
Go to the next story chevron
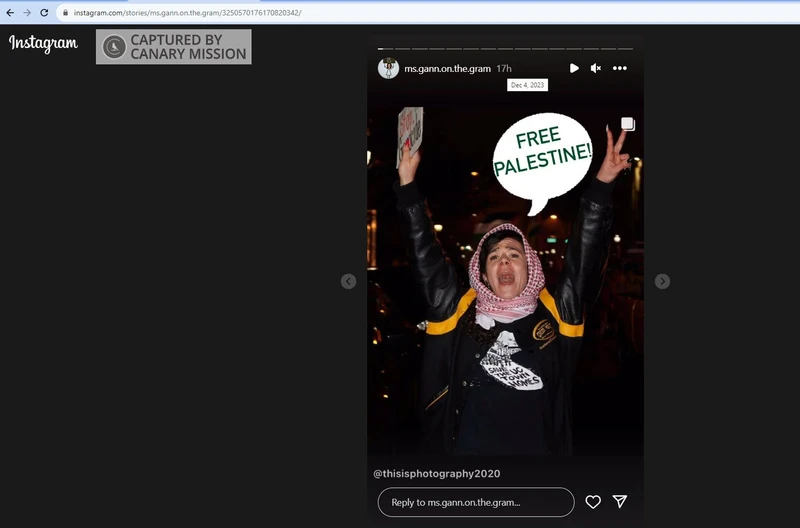point(662,281)
